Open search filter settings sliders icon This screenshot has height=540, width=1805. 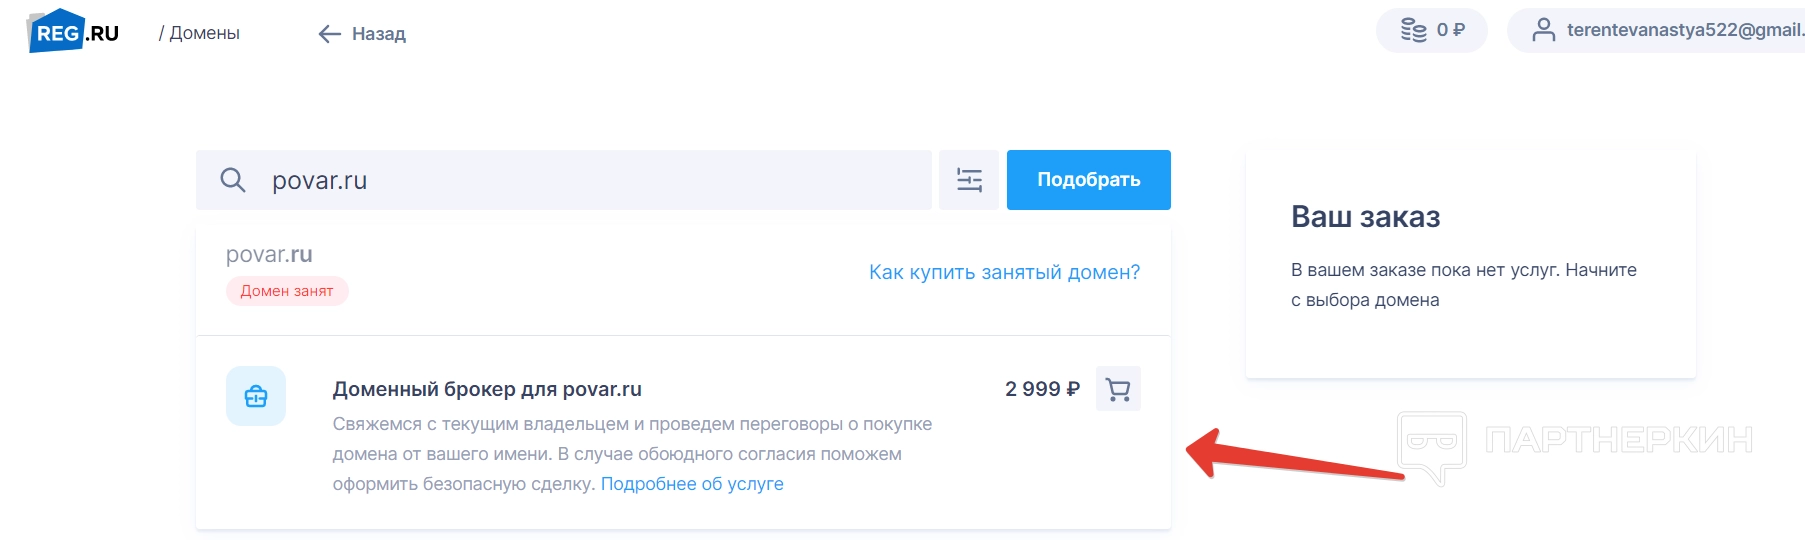pyautogui.click(x=969, y=180)
